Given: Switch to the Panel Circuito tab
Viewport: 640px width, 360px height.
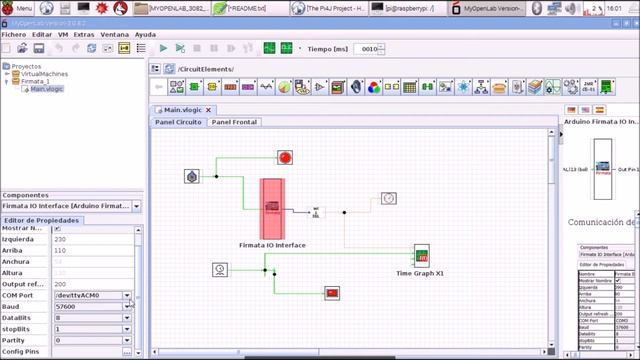Looking at the screenshot, I should 178,122.
